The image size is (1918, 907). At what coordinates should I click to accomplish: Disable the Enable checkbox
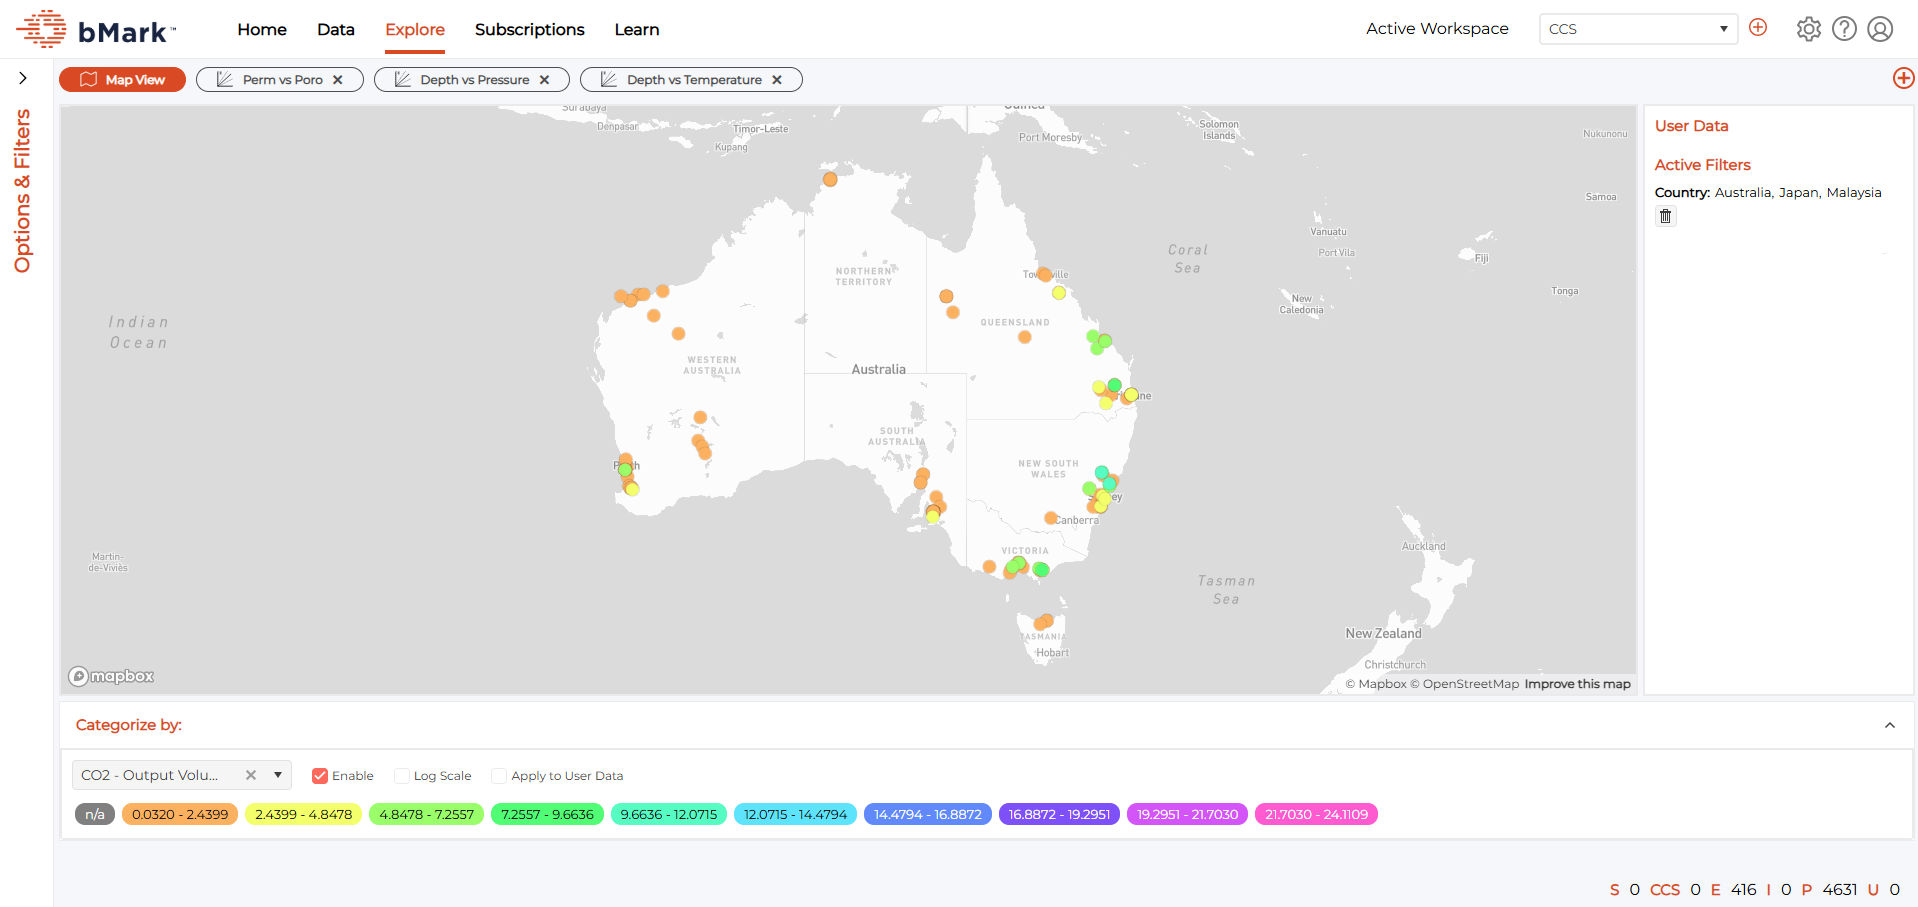tap(320, 776)
